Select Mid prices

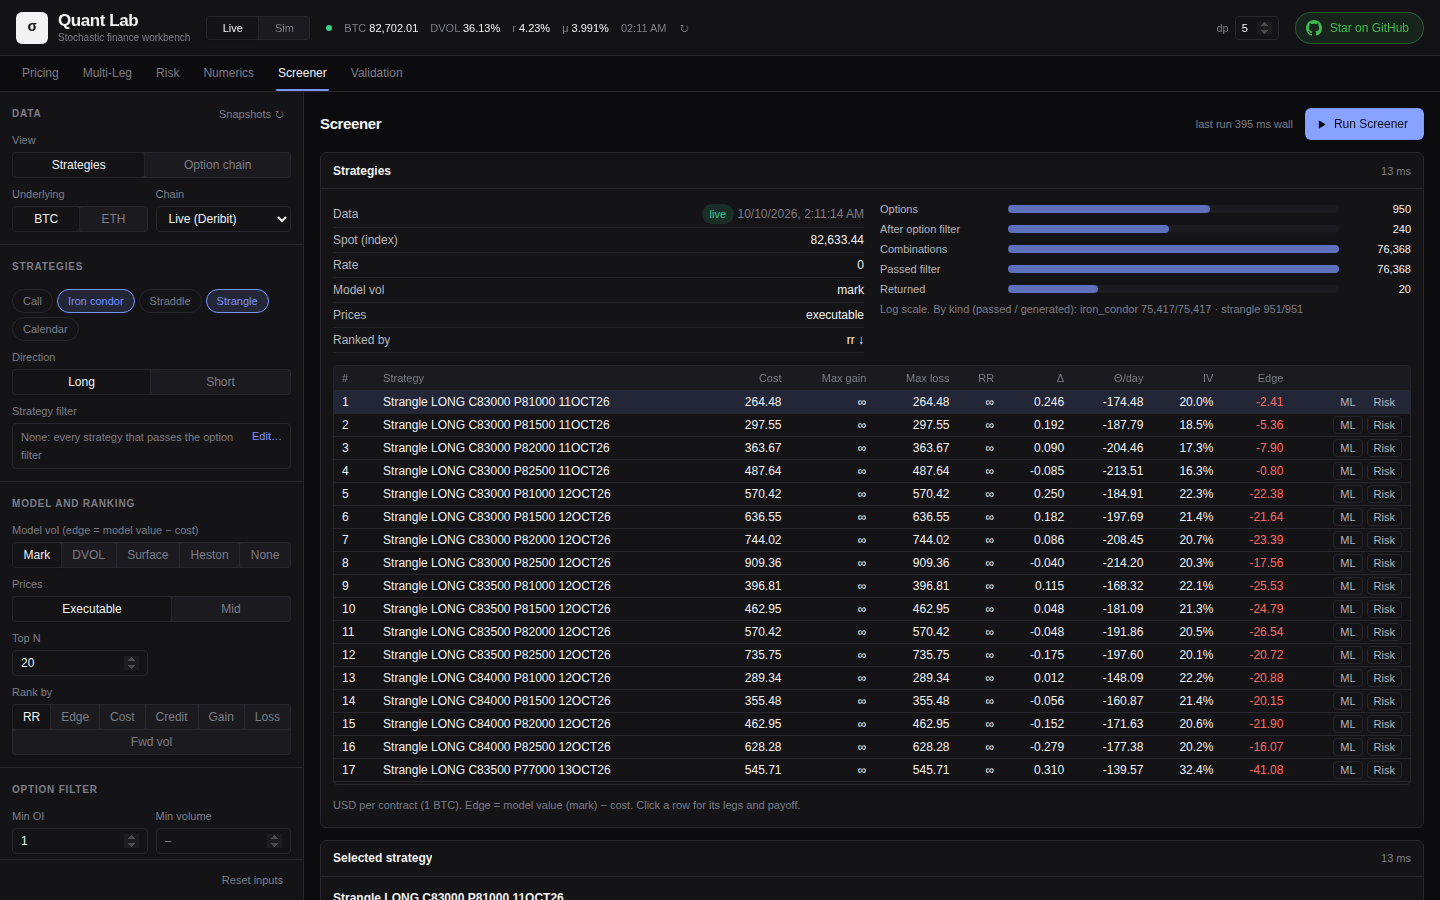point(231,609)
